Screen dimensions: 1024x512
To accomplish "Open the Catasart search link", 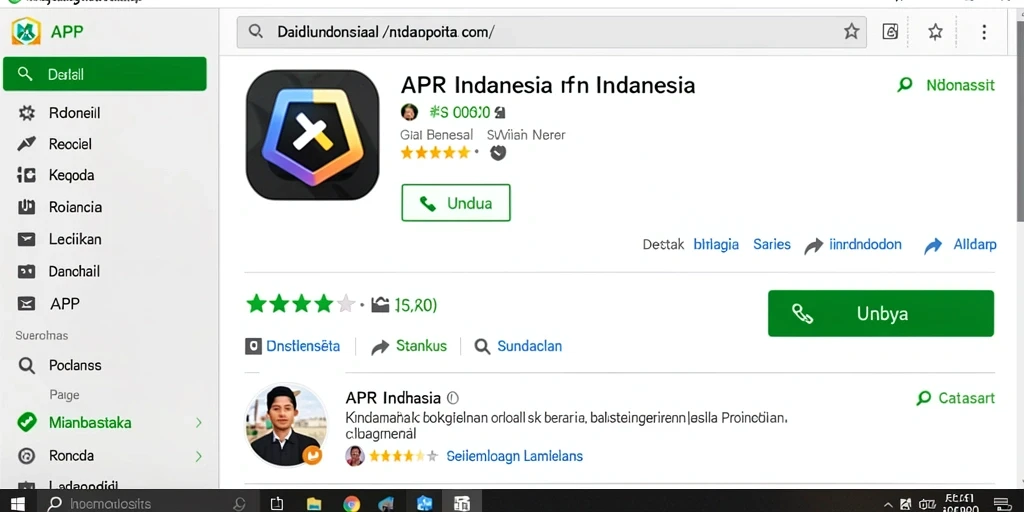I will tap(956, 398).
